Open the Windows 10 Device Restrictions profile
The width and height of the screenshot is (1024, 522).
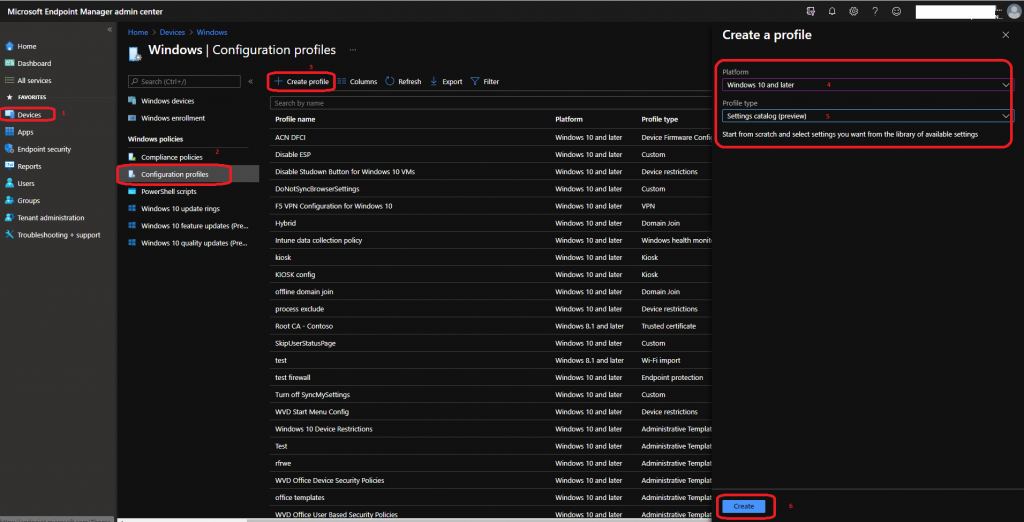pos(324,429)
